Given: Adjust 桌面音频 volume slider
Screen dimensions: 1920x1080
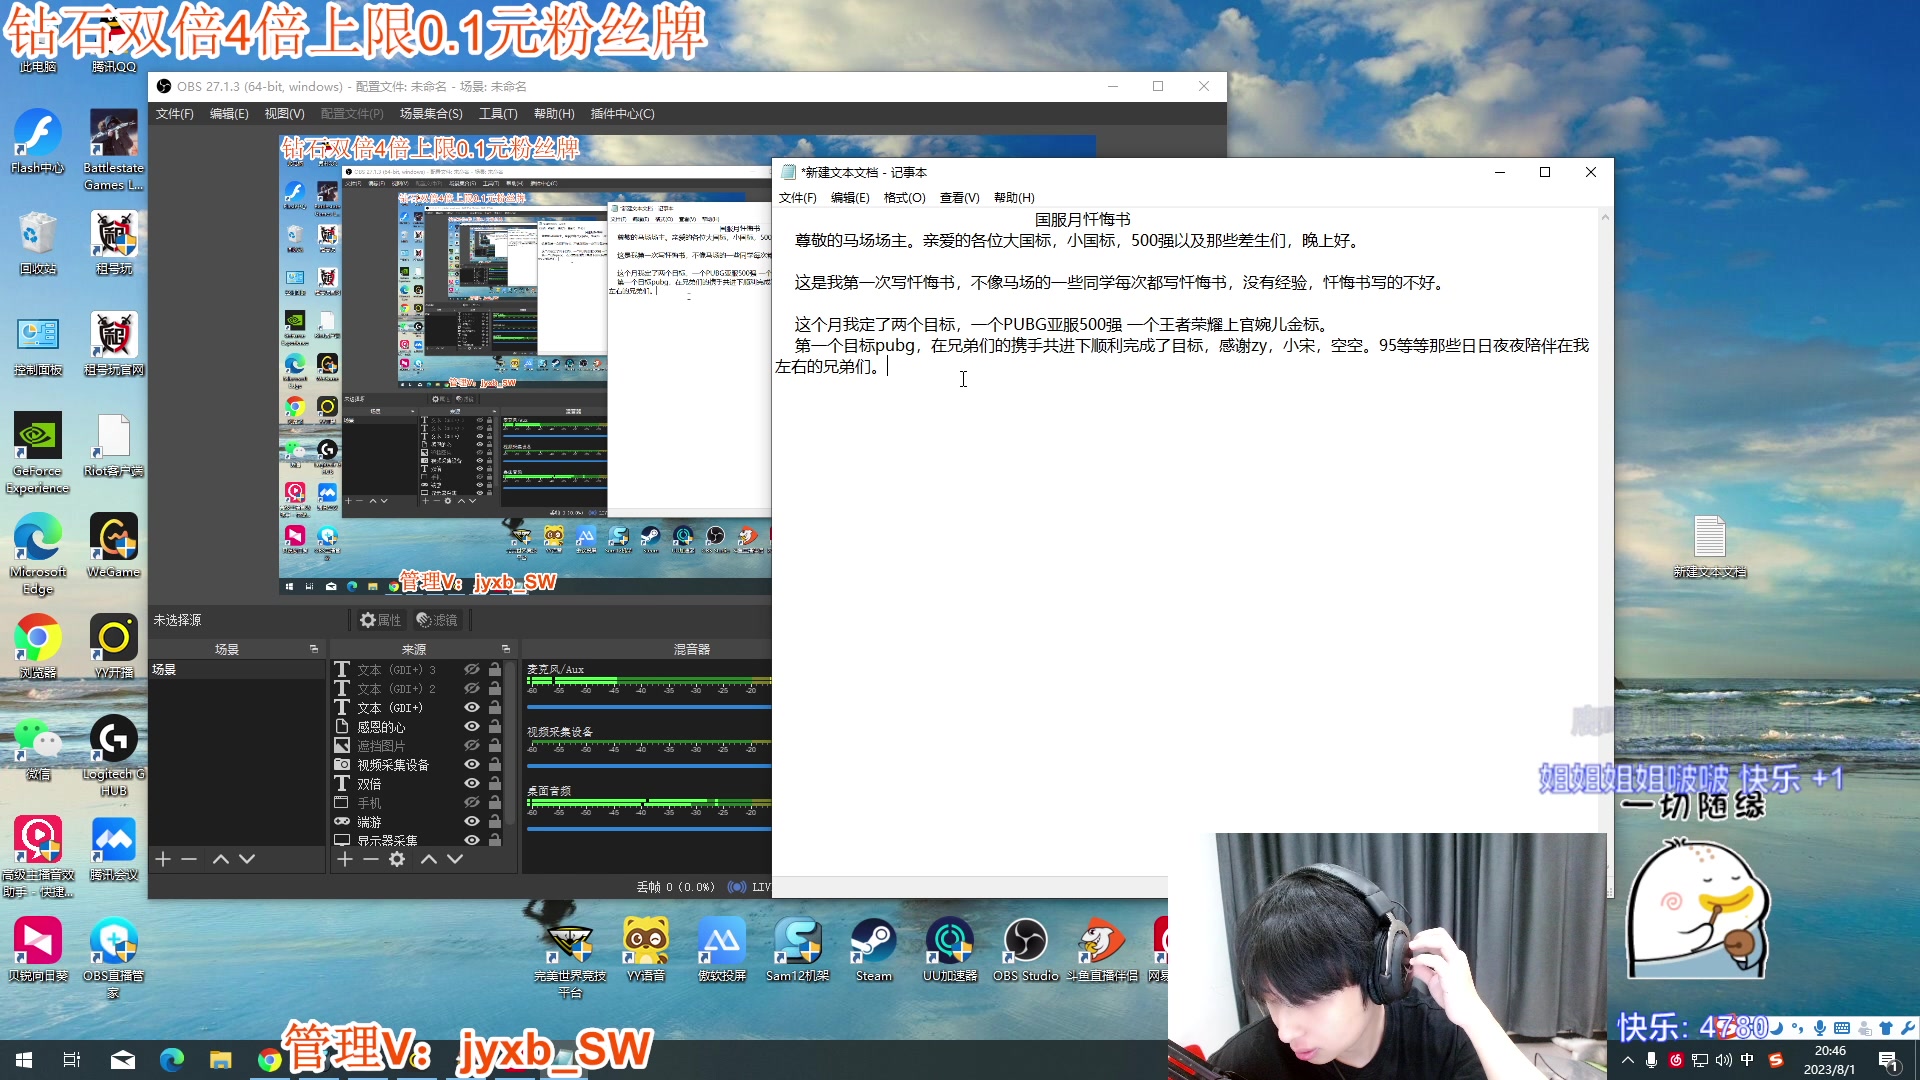Looking at the screenshot, I should 649,828.
